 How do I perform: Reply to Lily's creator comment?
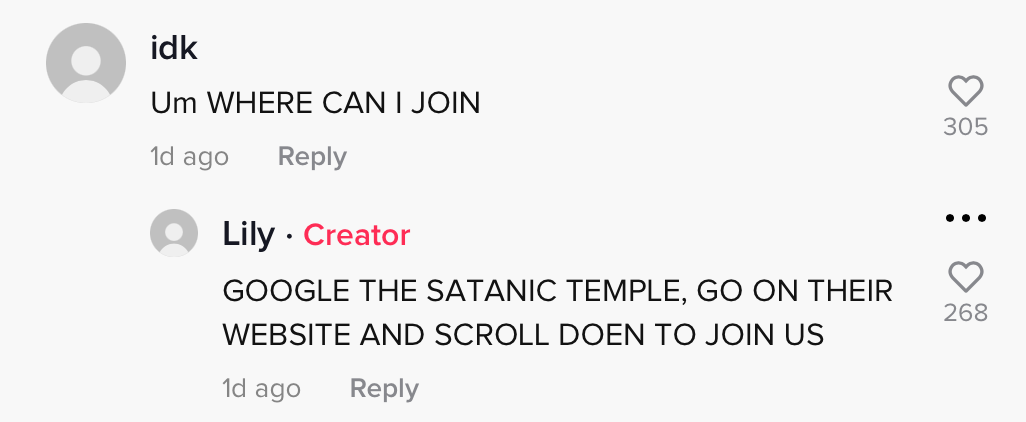coord(384,389)
